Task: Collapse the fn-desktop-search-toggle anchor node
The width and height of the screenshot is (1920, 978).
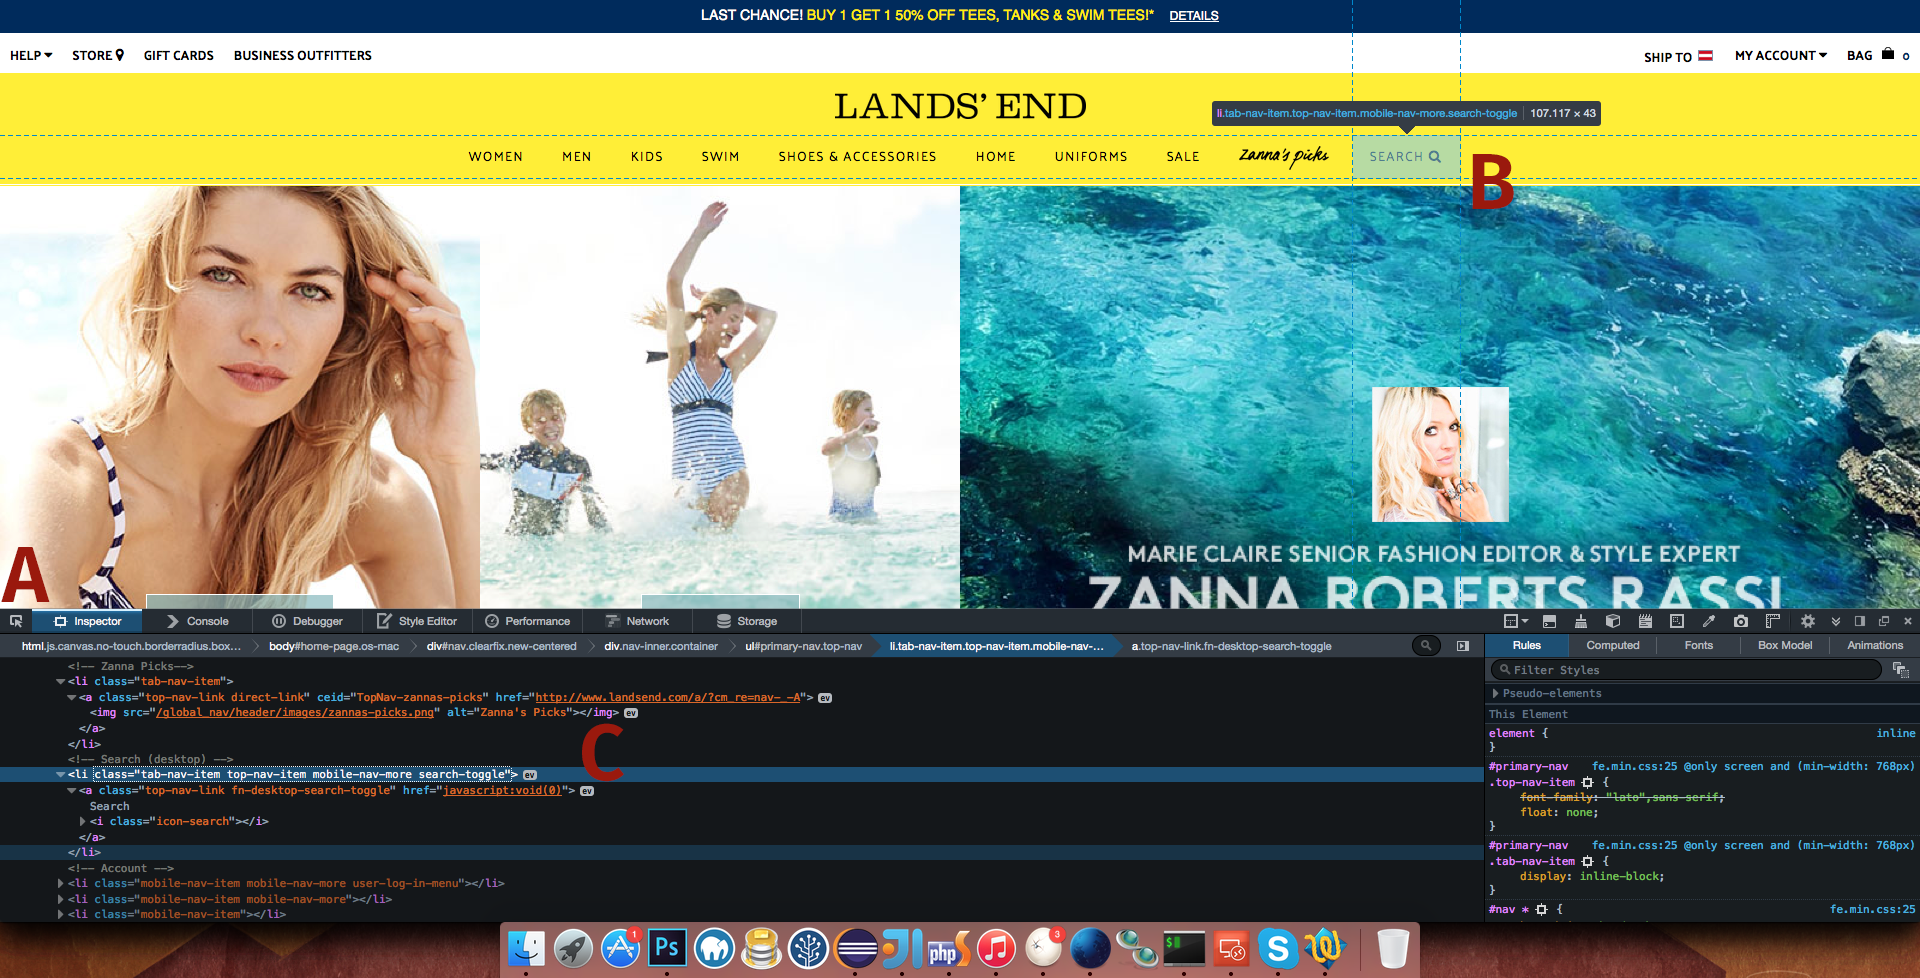Action: pyautogui.click(x=71, y=791)
